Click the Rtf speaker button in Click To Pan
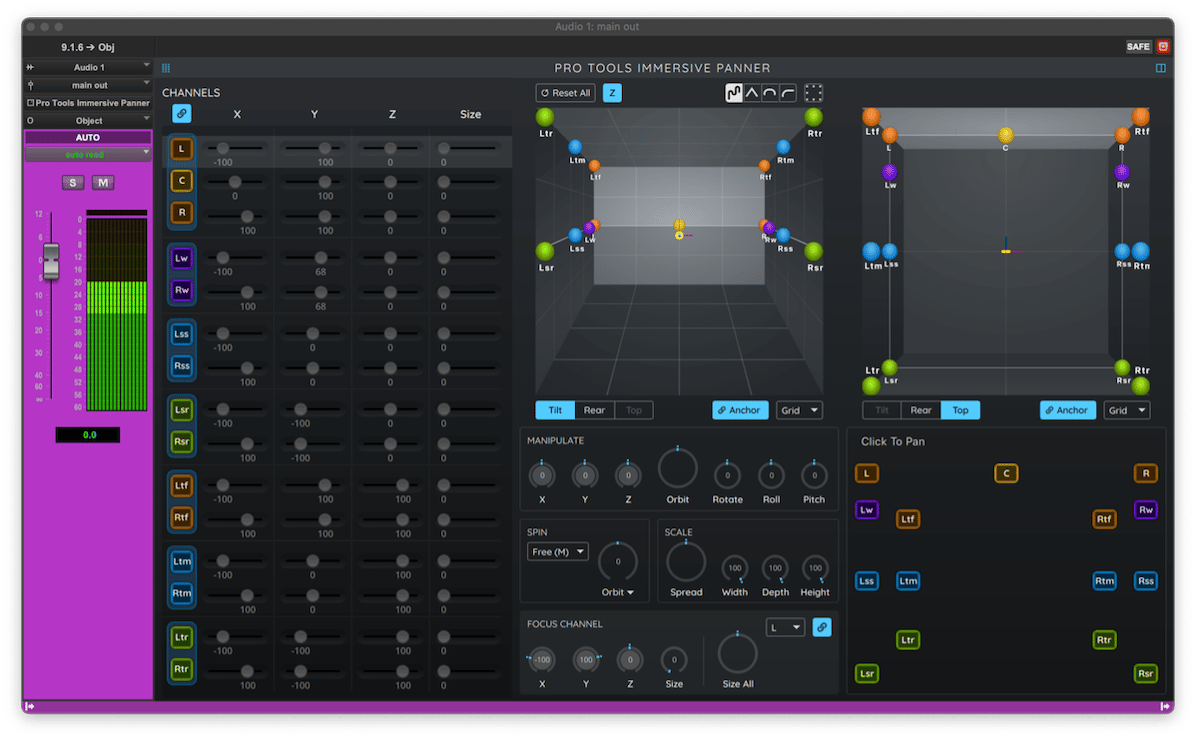Image resolution: width=1200 pixels, height=741 pixels. pyautogui.click(x=1104, y=519)
